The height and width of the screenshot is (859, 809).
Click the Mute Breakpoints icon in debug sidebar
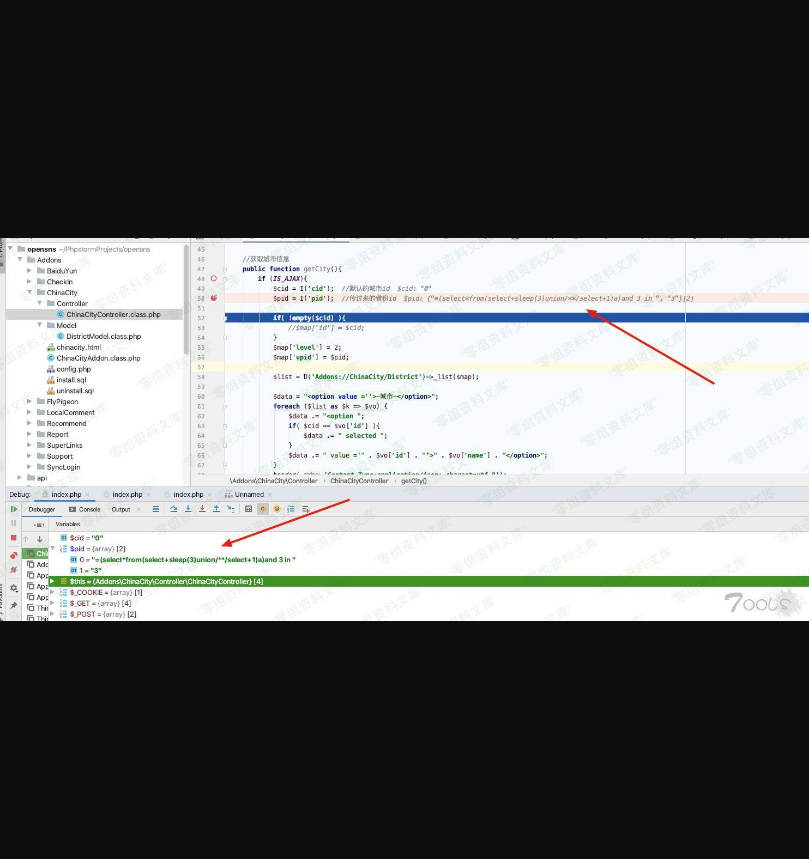click(14, 570)
